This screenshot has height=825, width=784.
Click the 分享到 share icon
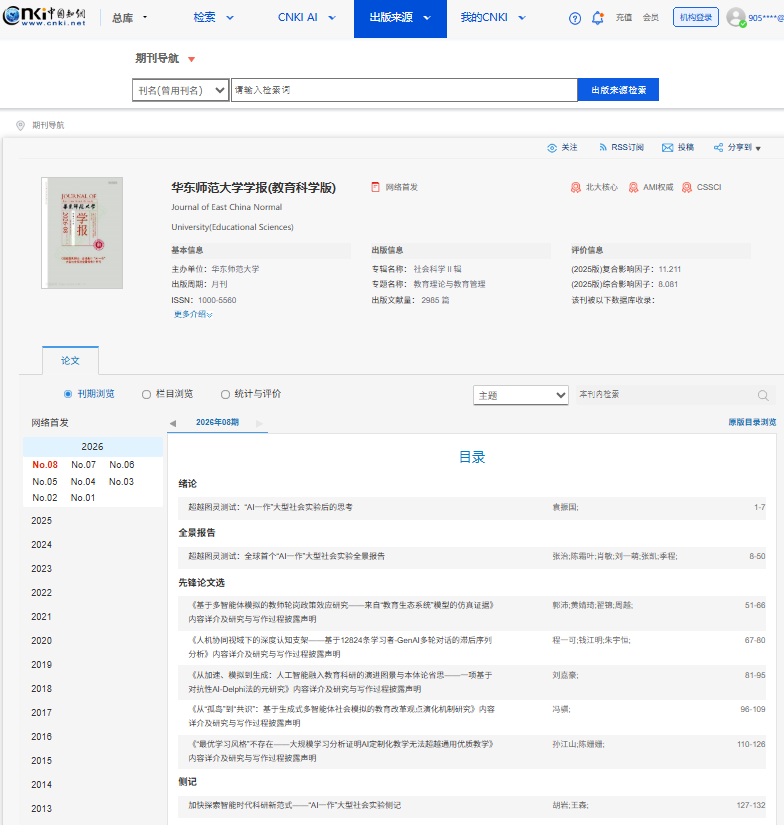coord(718,147)
